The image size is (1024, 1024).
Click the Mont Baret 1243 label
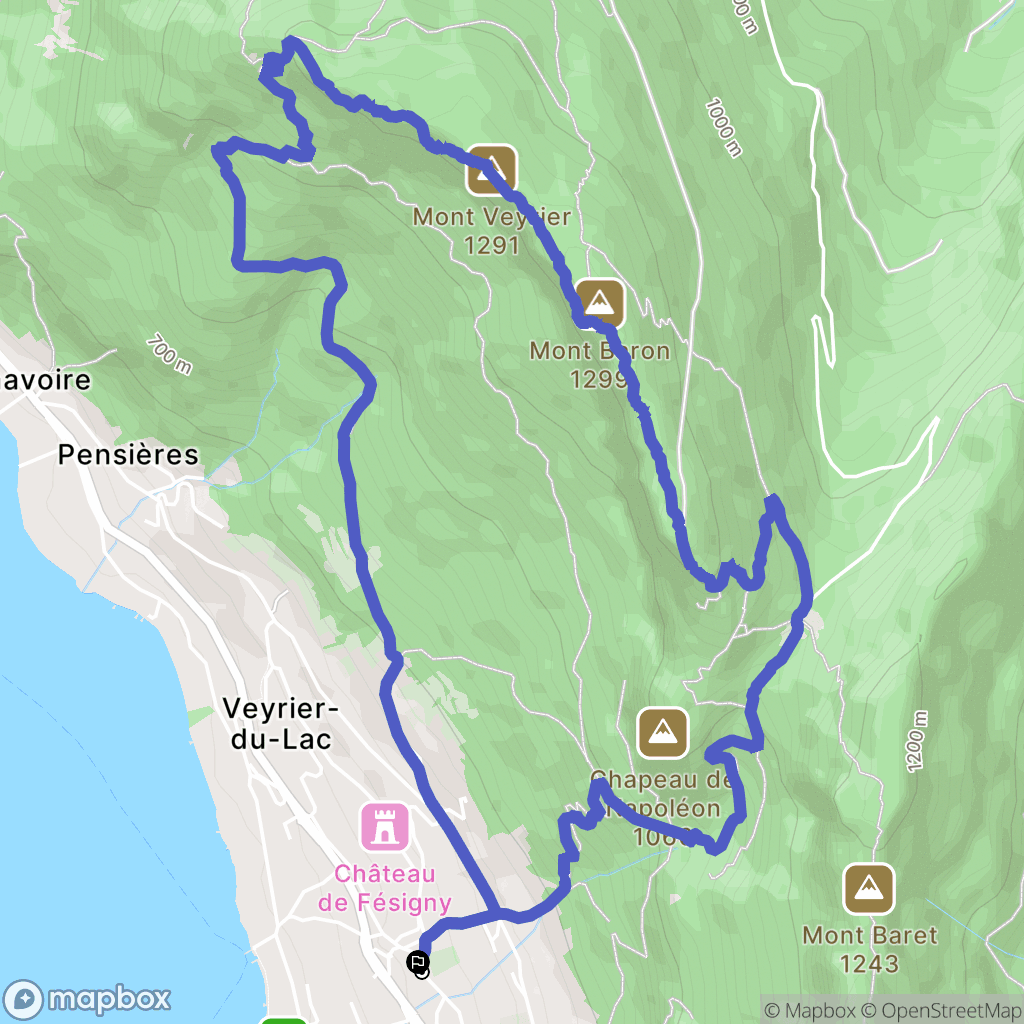click(x=870, y=949)
